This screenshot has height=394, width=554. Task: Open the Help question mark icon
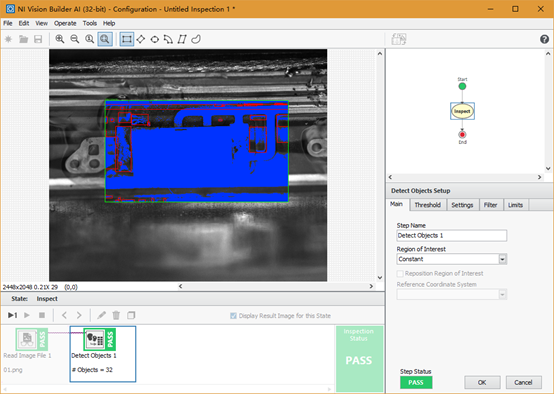click(x=544, y=39)
